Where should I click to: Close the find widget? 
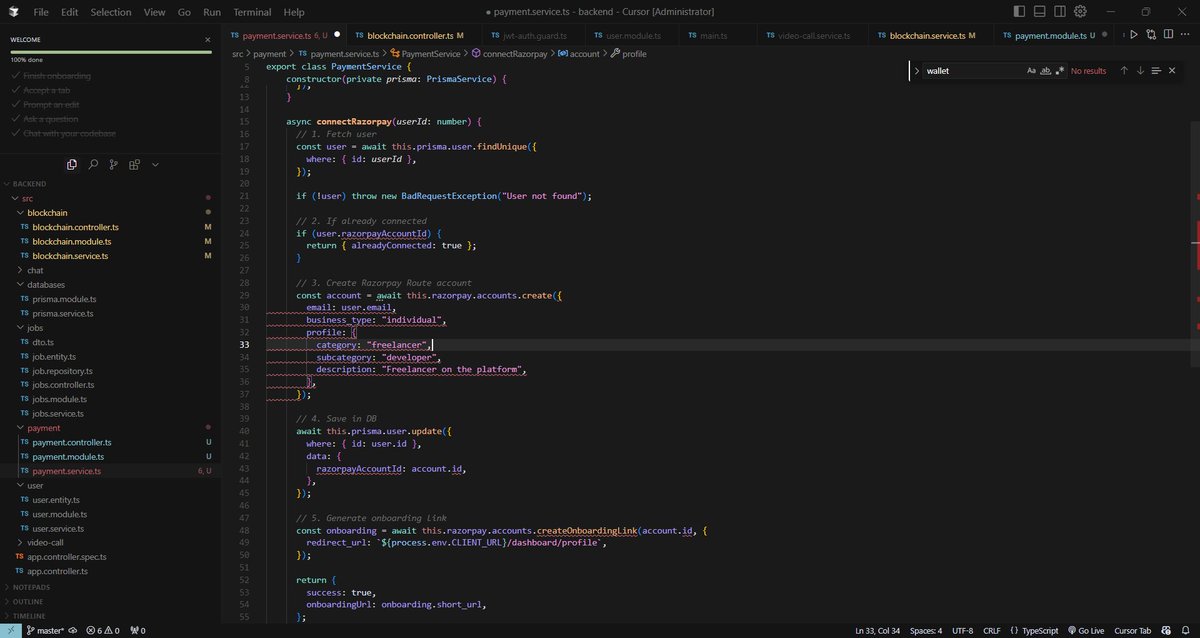coord(1173,71)
